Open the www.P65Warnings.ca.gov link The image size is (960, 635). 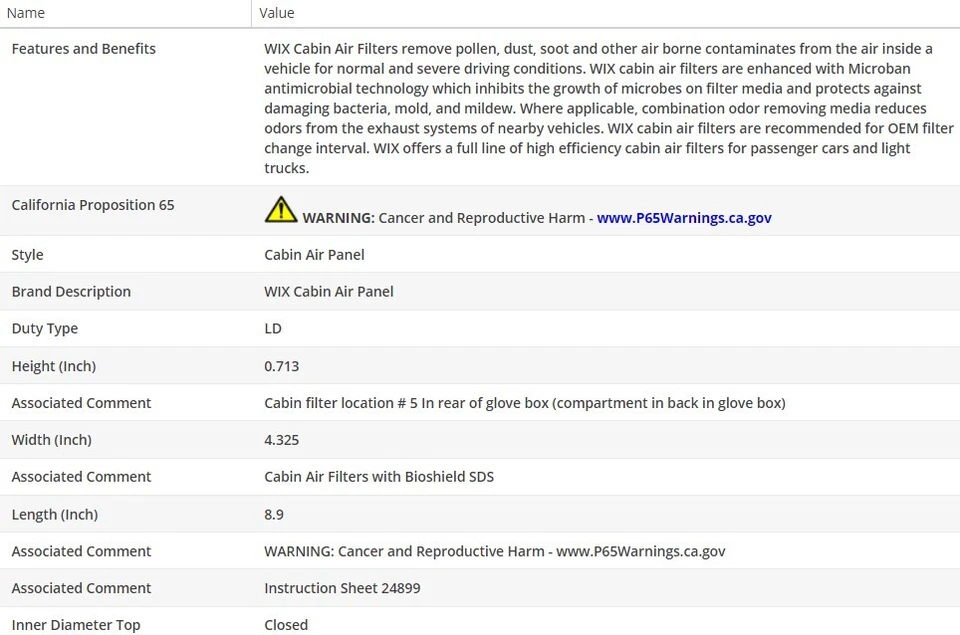pos(684,218)
